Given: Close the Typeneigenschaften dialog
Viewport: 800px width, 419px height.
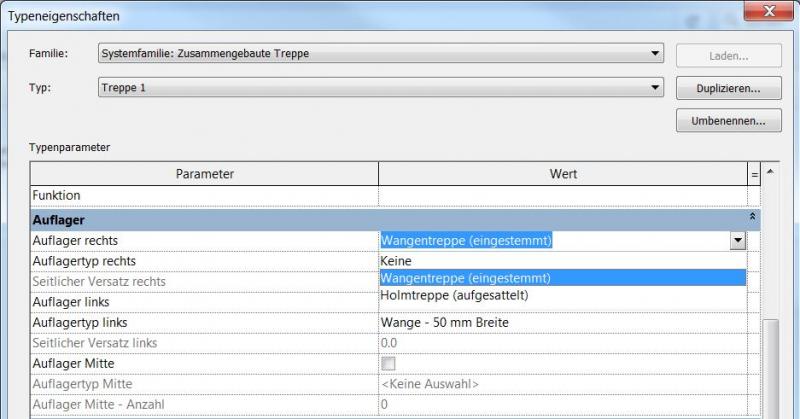Looking at the screenshot, I should 772,11.
